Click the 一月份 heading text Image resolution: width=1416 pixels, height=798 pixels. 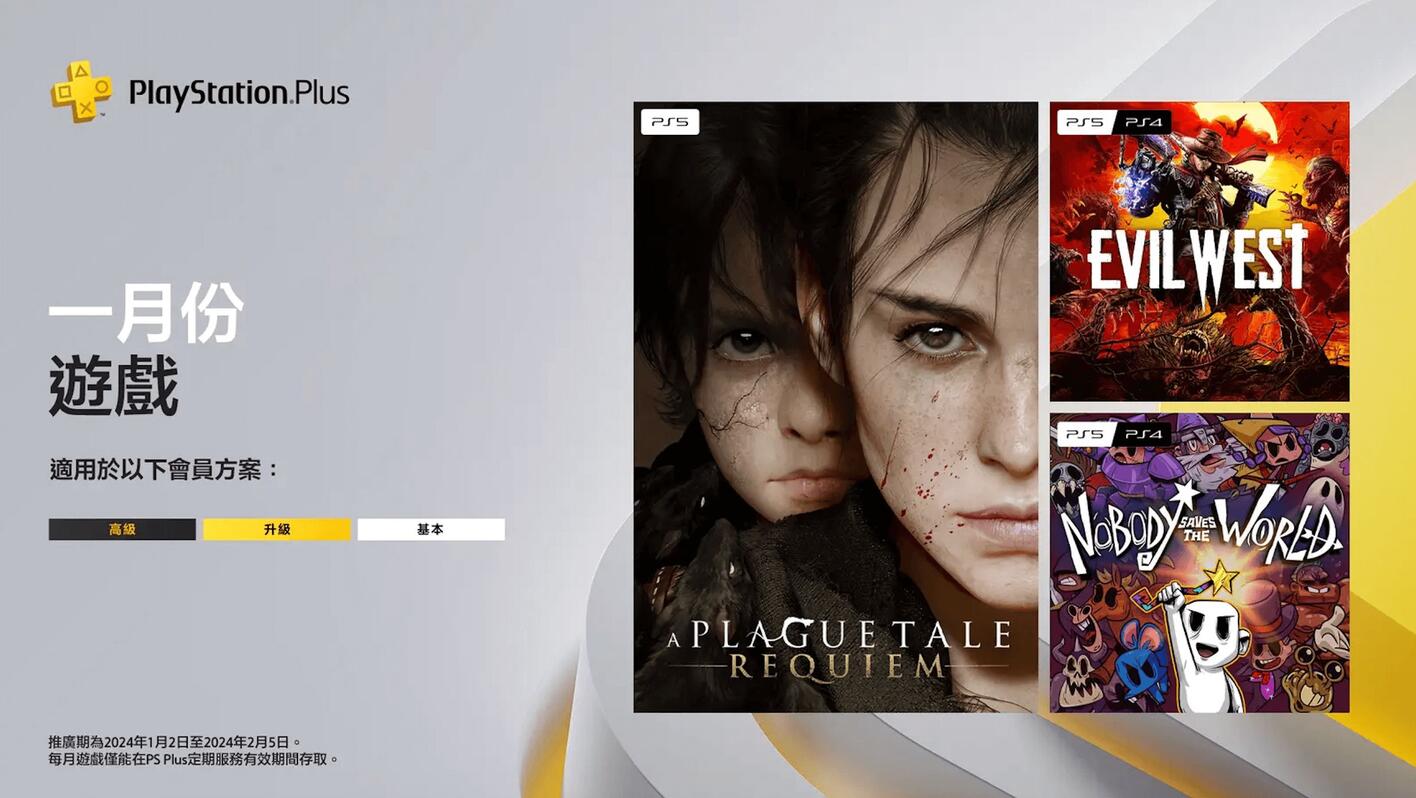coord(146,314)
